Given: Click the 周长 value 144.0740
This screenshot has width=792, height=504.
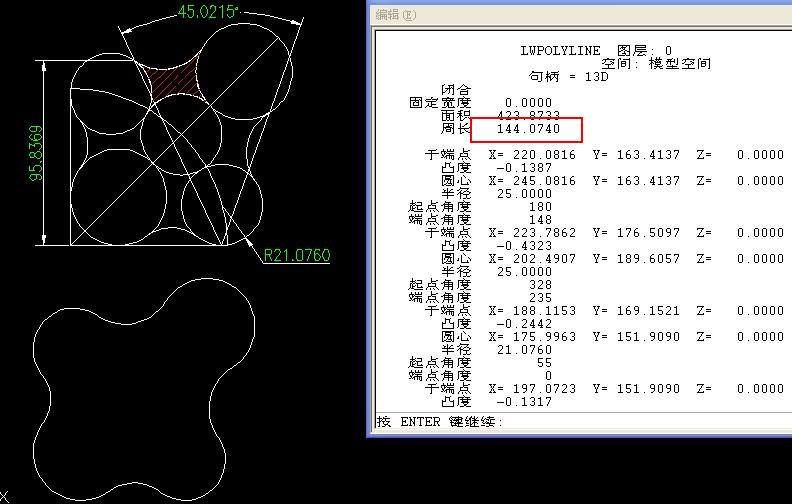Looking at the screenshot, I should tap(528, 129).
